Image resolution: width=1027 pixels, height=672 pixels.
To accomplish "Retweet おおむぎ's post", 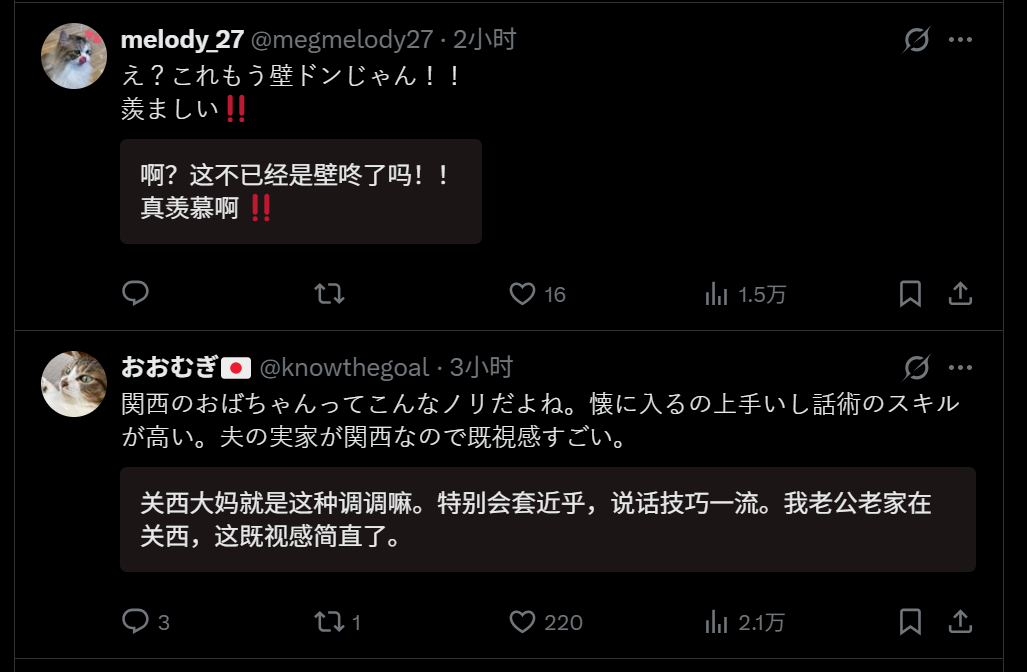I will pos(337,622).
